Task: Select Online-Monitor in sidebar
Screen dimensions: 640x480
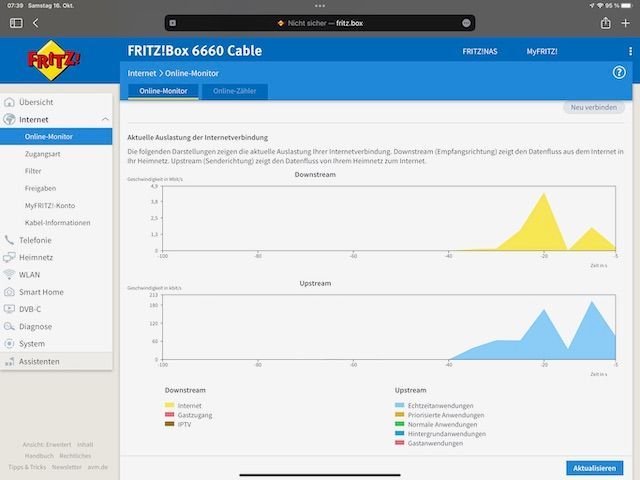Action: [x=56, y=136]
